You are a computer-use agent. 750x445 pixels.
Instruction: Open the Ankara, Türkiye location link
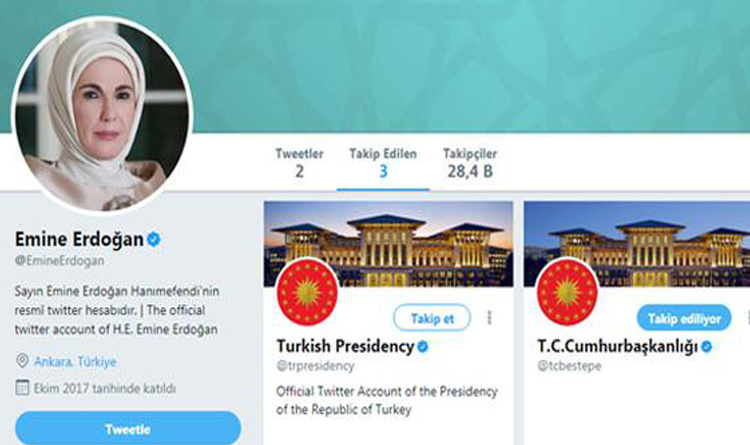[x=75, y=362]
